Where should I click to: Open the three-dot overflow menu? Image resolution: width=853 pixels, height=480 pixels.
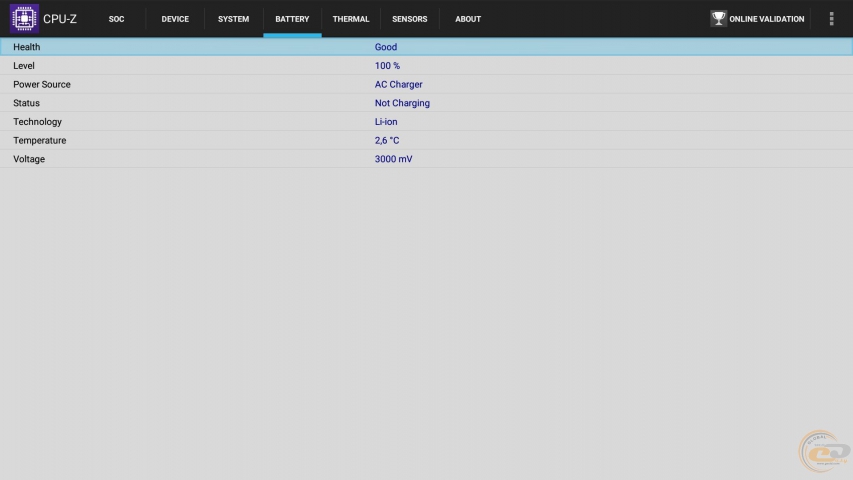[831, 19]
